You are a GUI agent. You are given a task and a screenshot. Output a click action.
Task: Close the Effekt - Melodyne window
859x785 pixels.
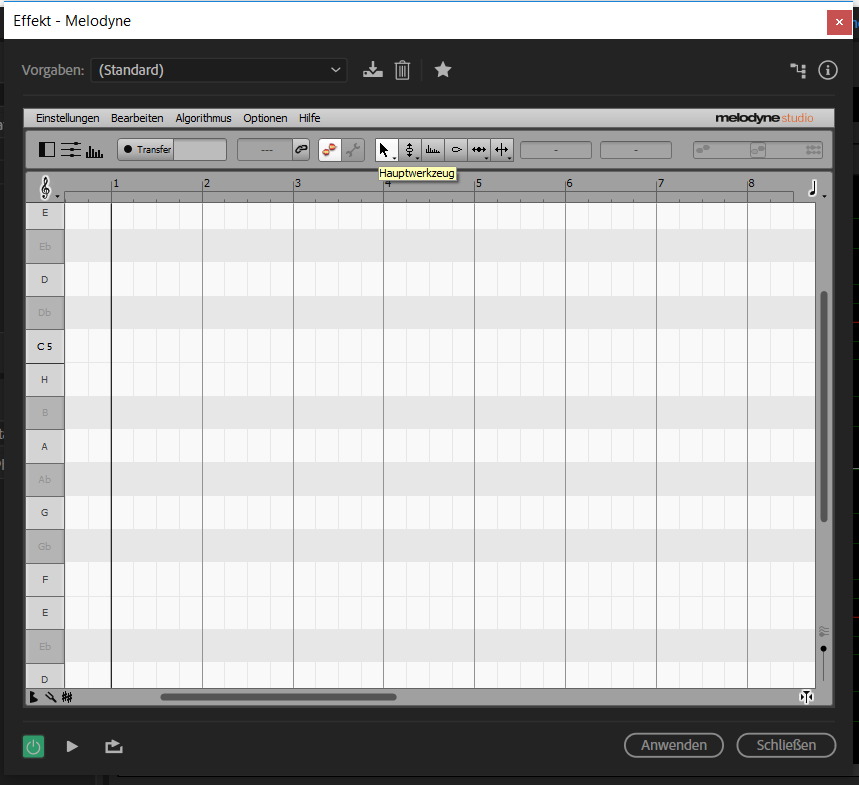[x=839, y=22]
